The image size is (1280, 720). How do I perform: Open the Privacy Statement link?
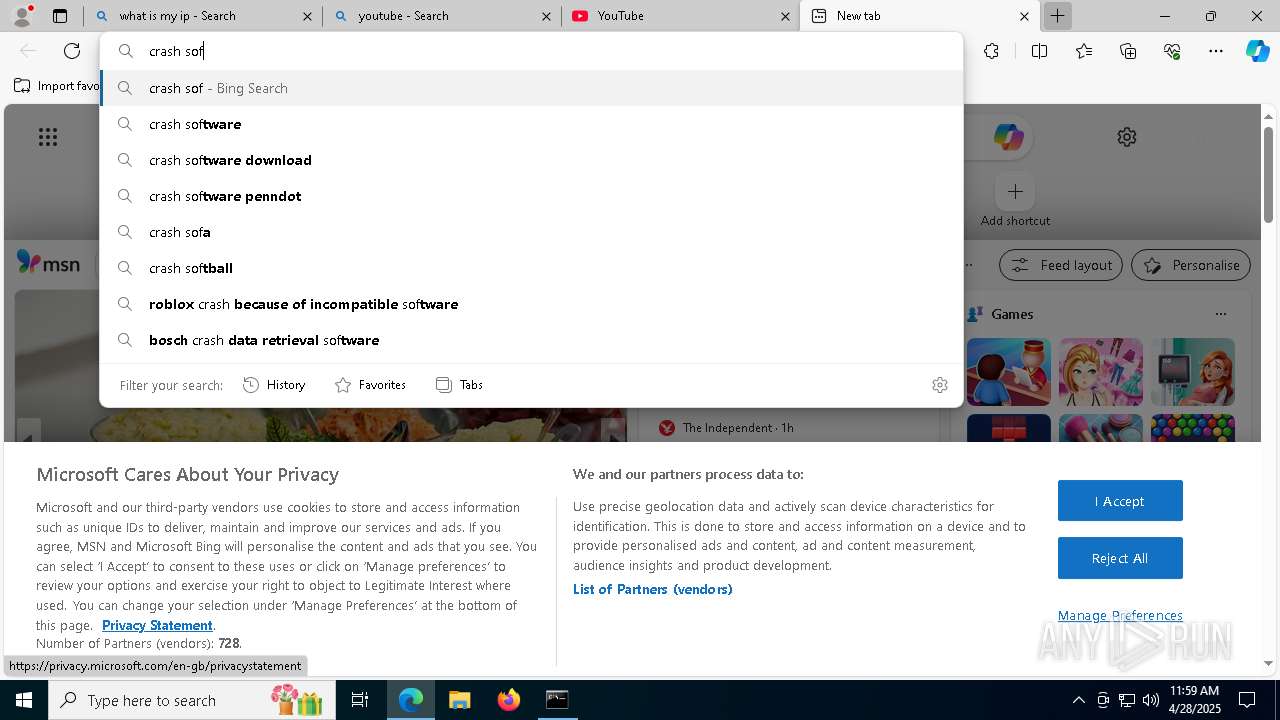(157, 625)
